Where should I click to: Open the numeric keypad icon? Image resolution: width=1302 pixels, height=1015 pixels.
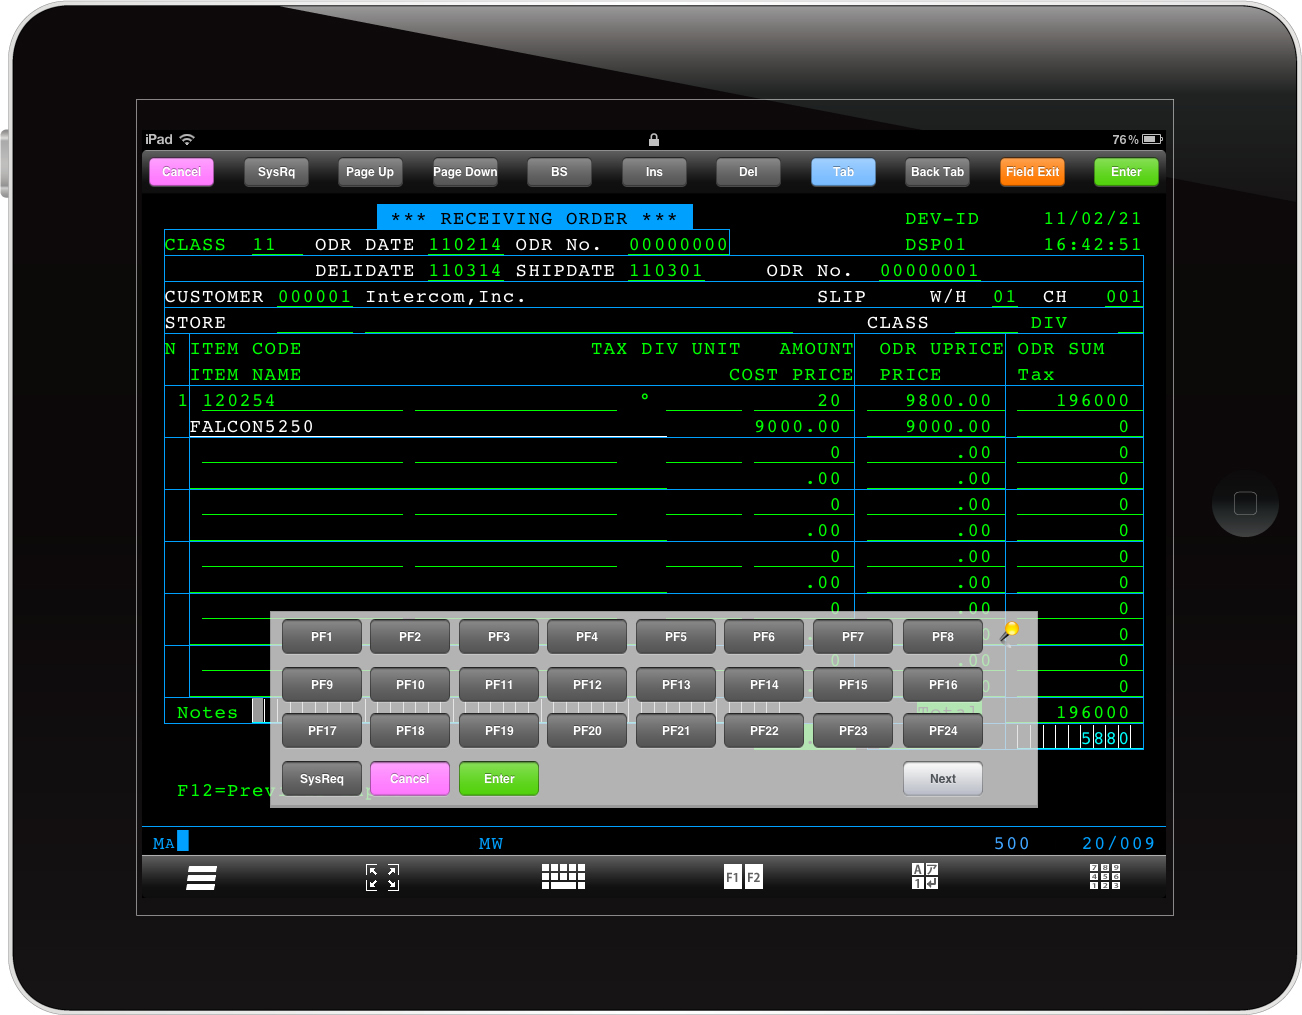tap(1105, 877)
